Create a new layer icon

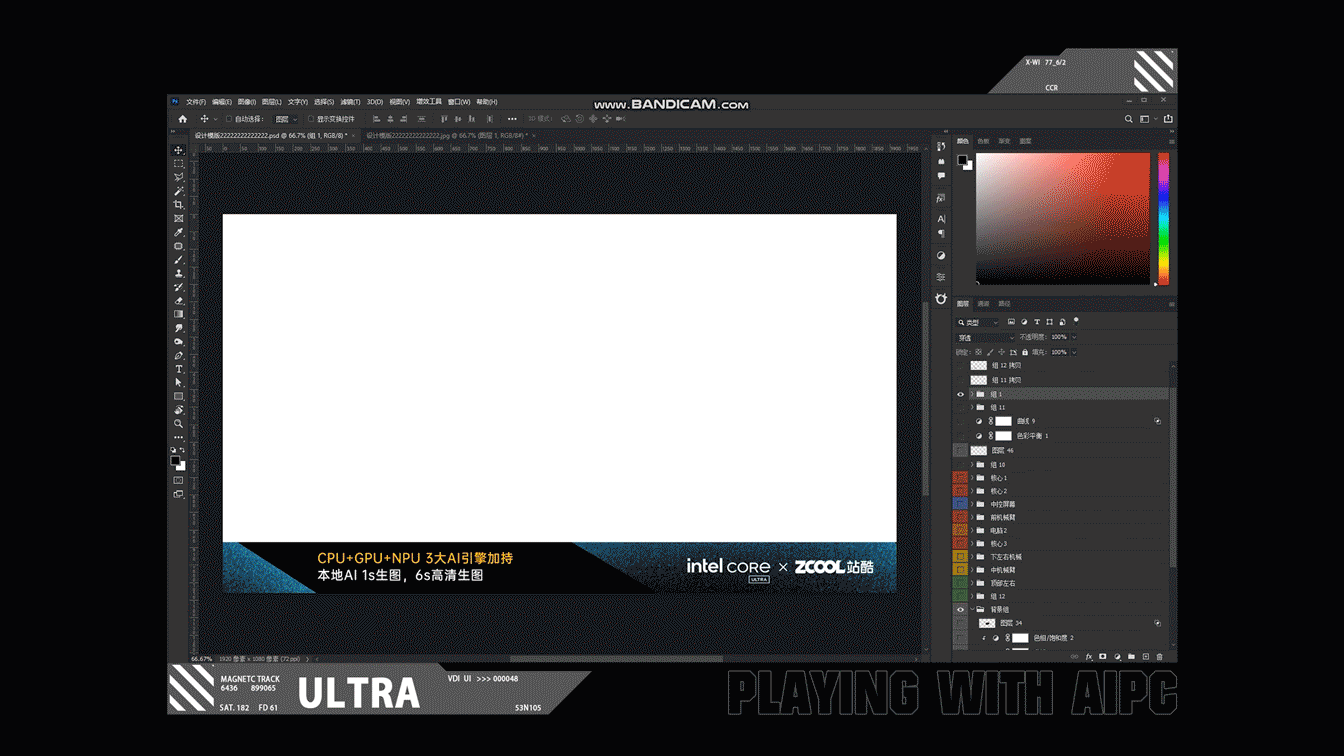[x=1145, y=657]
